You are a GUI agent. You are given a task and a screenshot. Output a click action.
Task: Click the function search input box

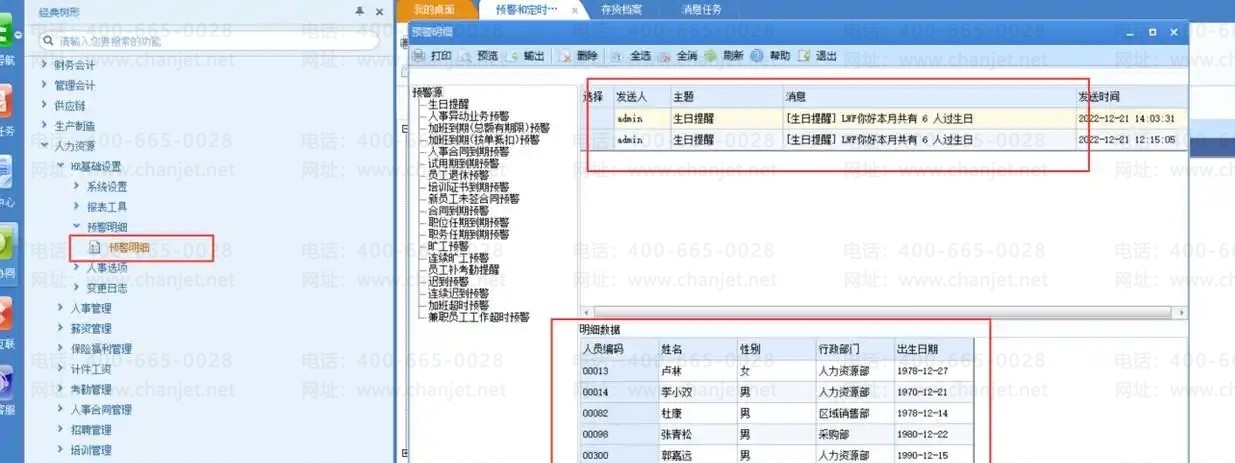click(210, 41)
